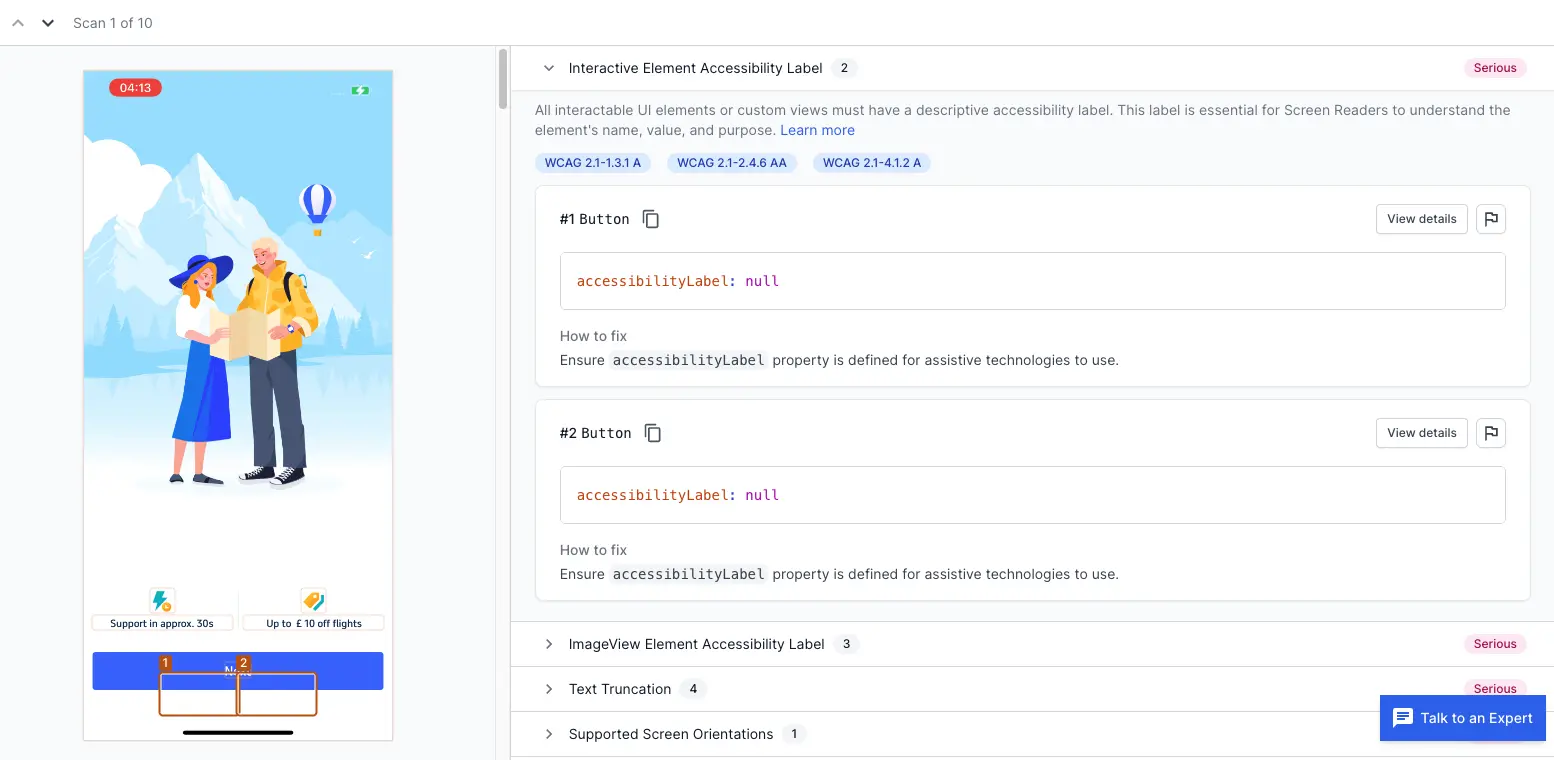Copy the #2 Button identifier
The image size is (1554, 760).
coord(653,433)
